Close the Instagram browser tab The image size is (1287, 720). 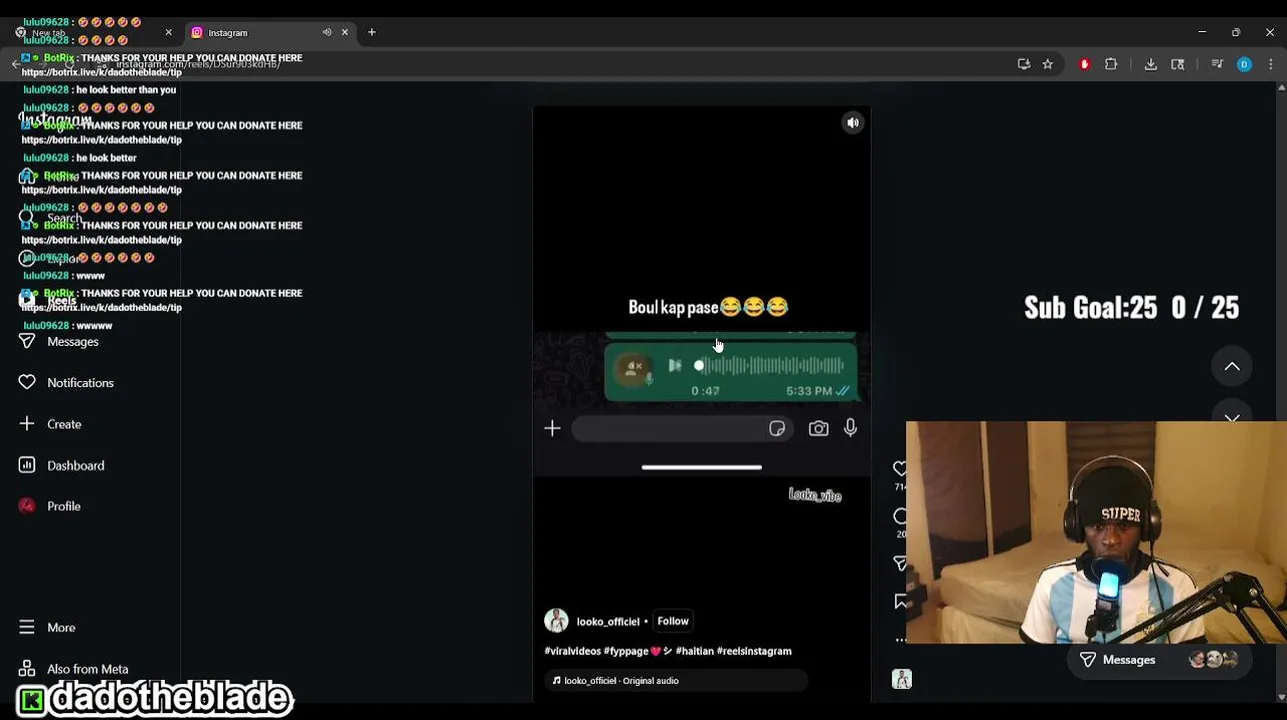tap(345, 33)
